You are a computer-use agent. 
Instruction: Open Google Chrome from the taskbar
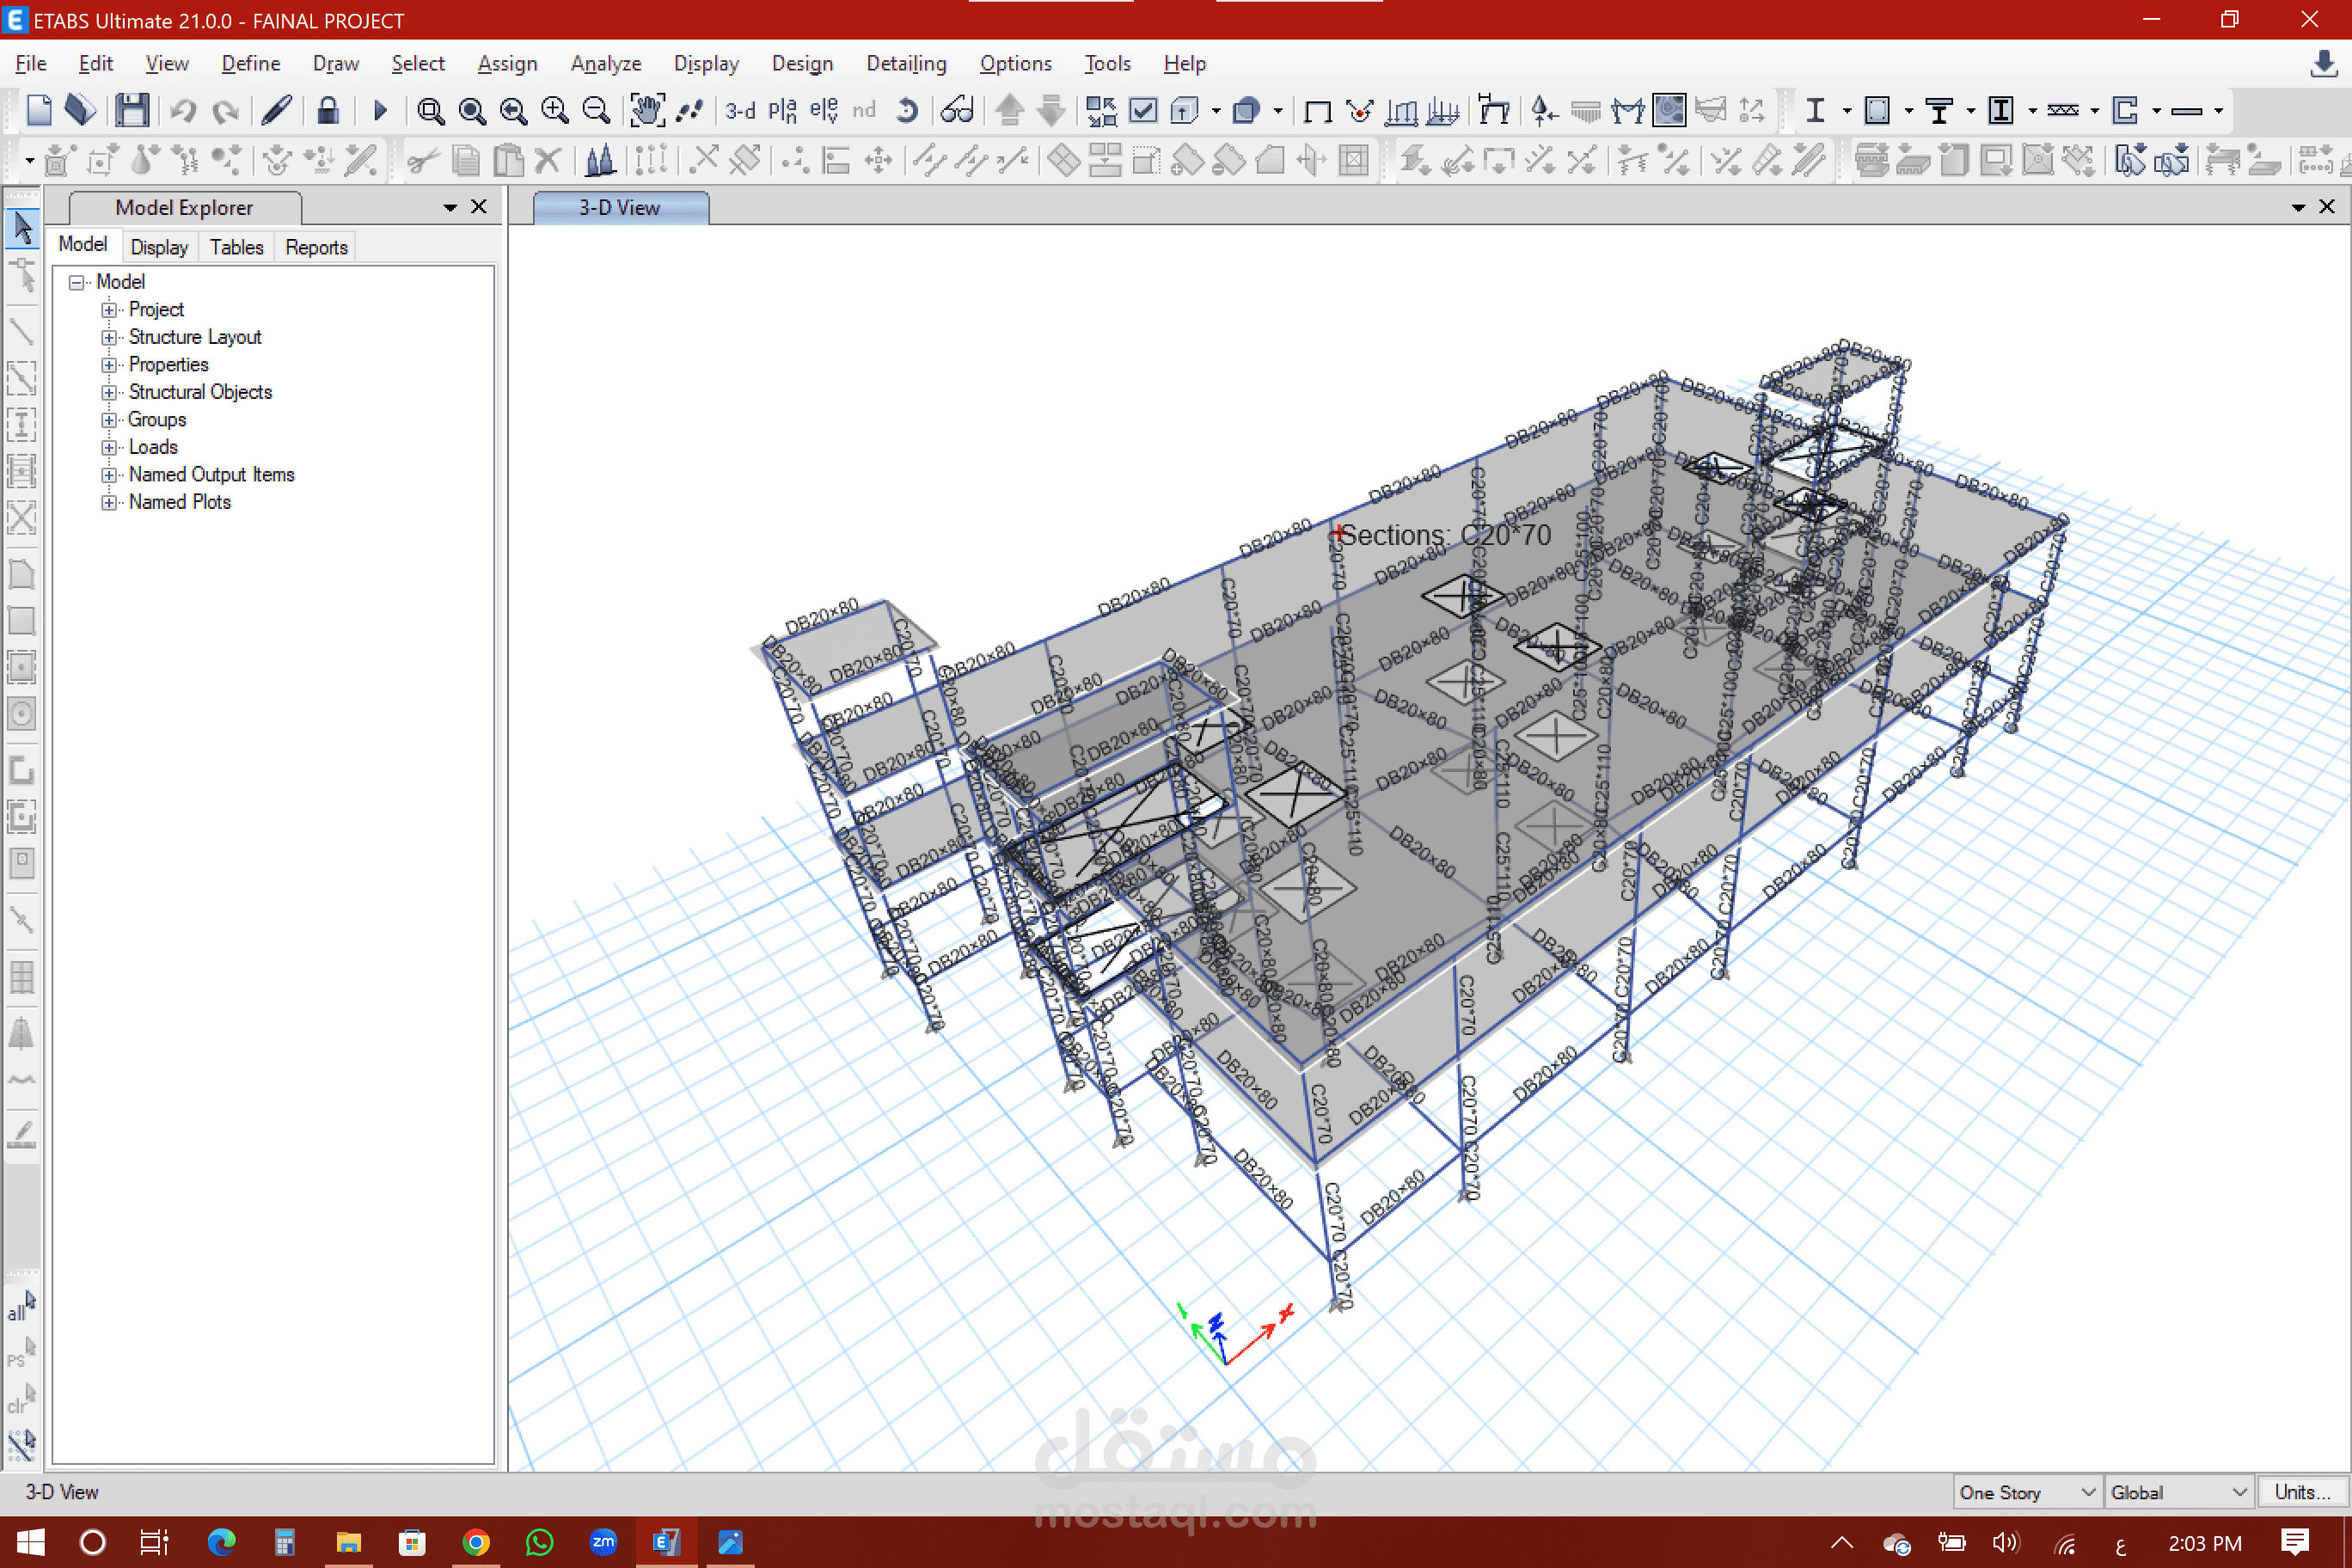[x=476, y=1542]
